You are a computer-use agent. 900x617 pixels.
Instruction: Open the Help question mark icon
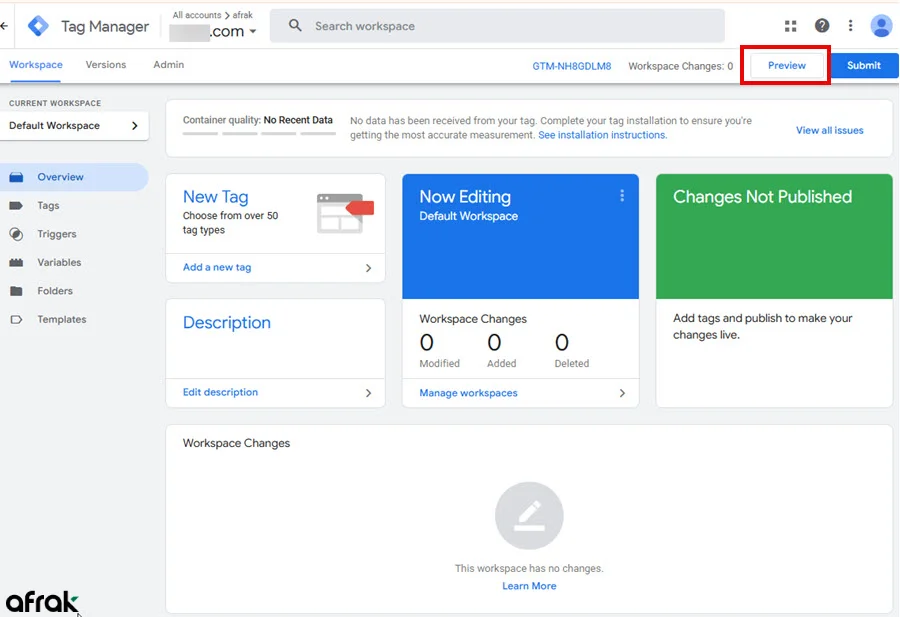[822, 26]
